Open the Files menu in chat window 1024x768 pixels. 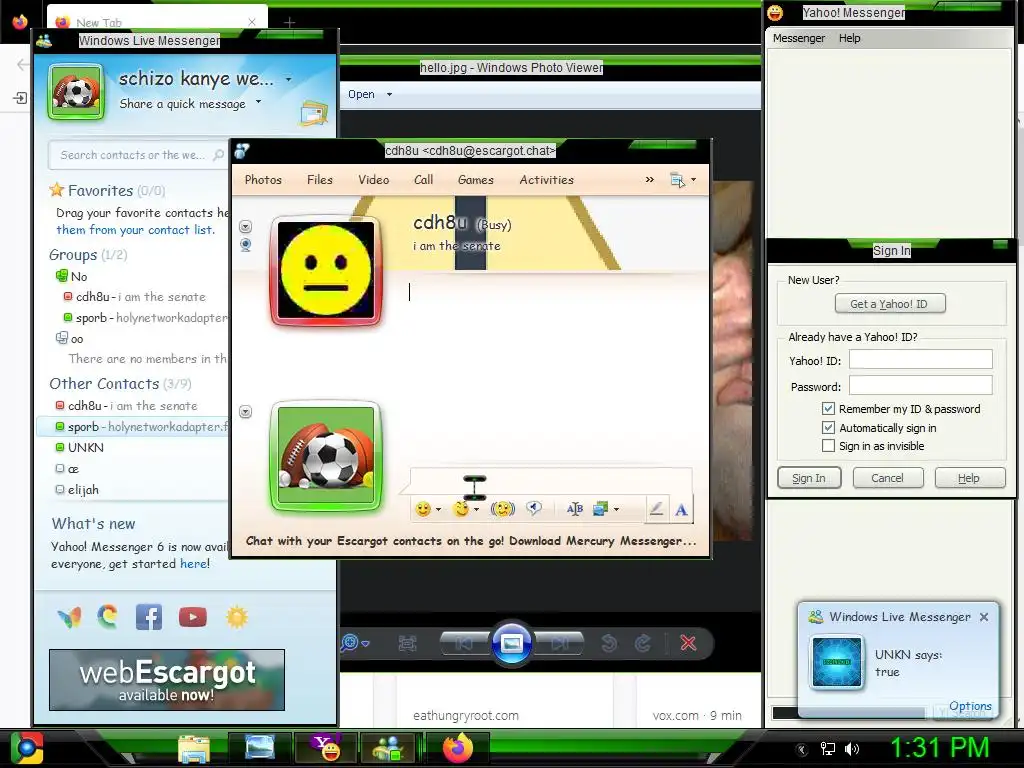(x=320, y=180)
